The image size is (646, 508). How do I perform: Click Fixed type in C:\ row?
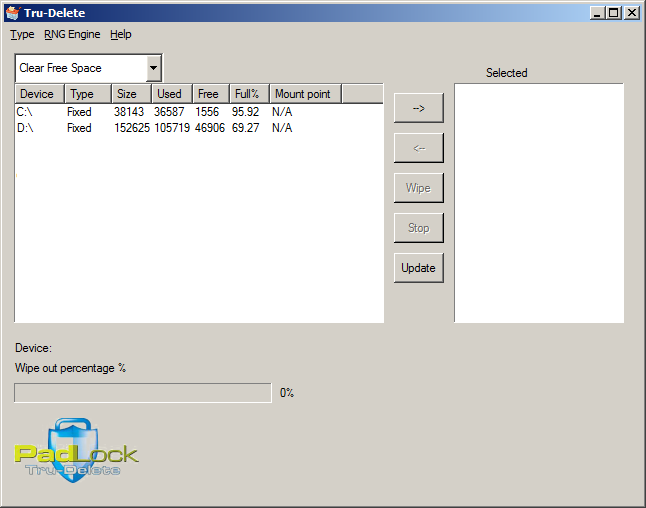pyautogui.click(x=79, y=112)
